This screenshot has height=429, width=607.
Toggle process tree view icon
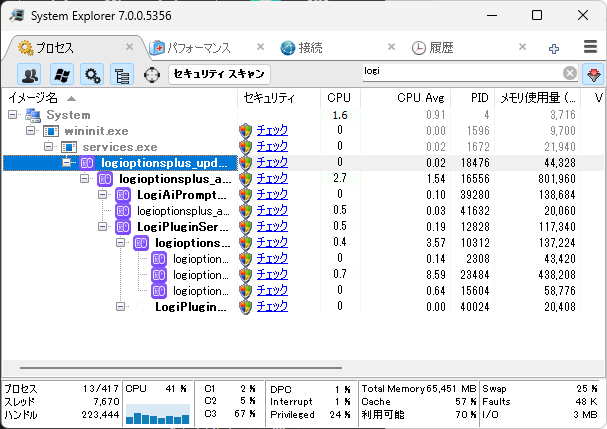click(x=122, y=74)
